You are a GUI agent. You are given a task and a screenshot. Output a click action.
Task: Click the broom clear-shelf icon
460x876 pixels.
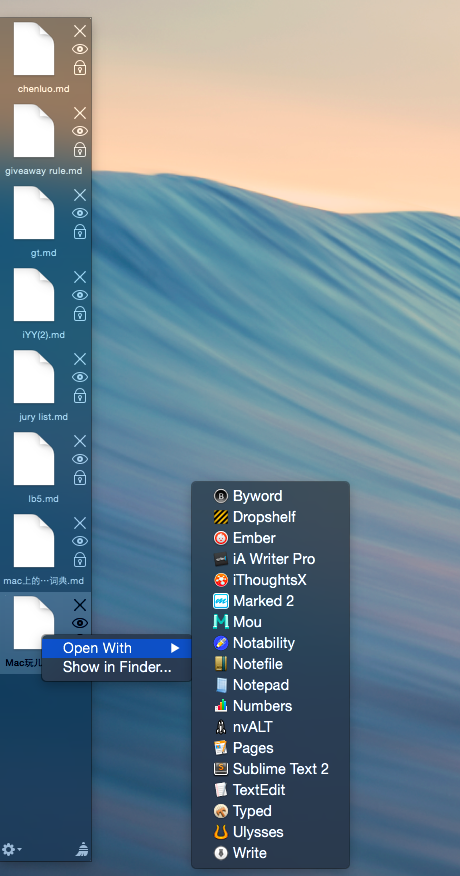click(x=82, y=850)
